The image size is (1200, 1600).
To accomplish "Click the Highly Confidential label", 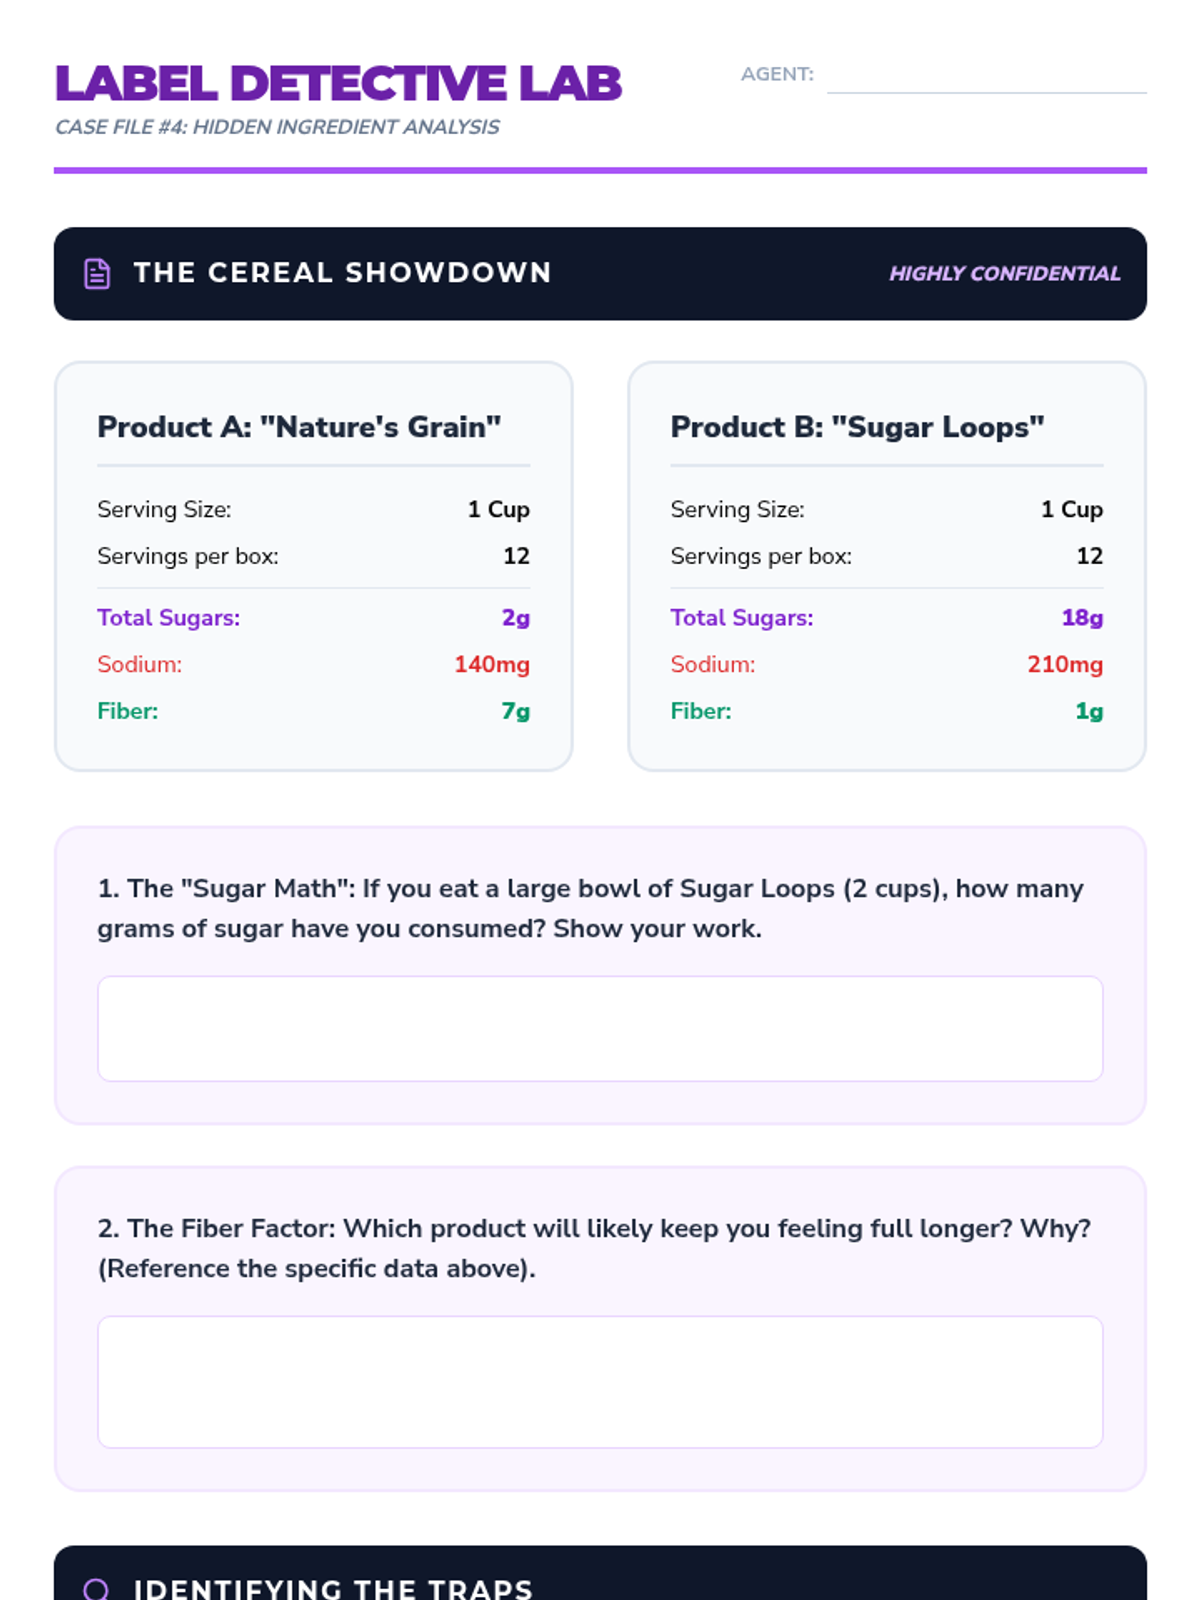I will click(1004, 274).
